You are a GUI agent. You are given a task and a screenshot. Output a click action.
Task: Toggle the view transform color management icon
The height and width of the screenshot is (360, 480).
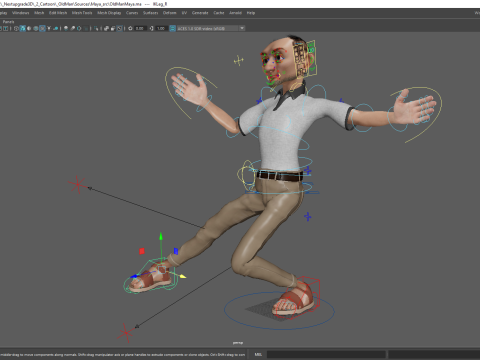coord(172,28)
